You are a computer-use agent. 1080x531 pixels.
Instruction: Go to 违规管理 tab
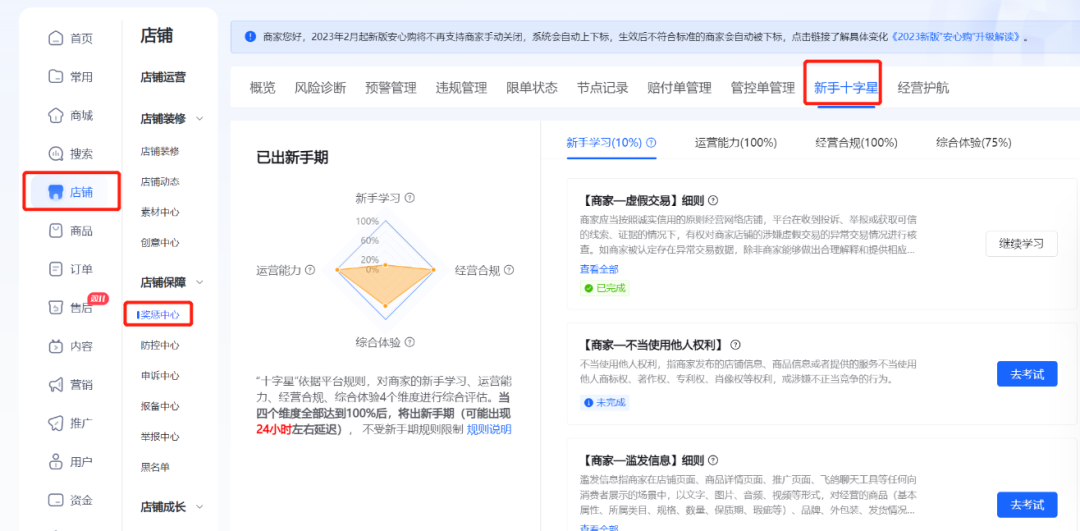click(461, 87)
